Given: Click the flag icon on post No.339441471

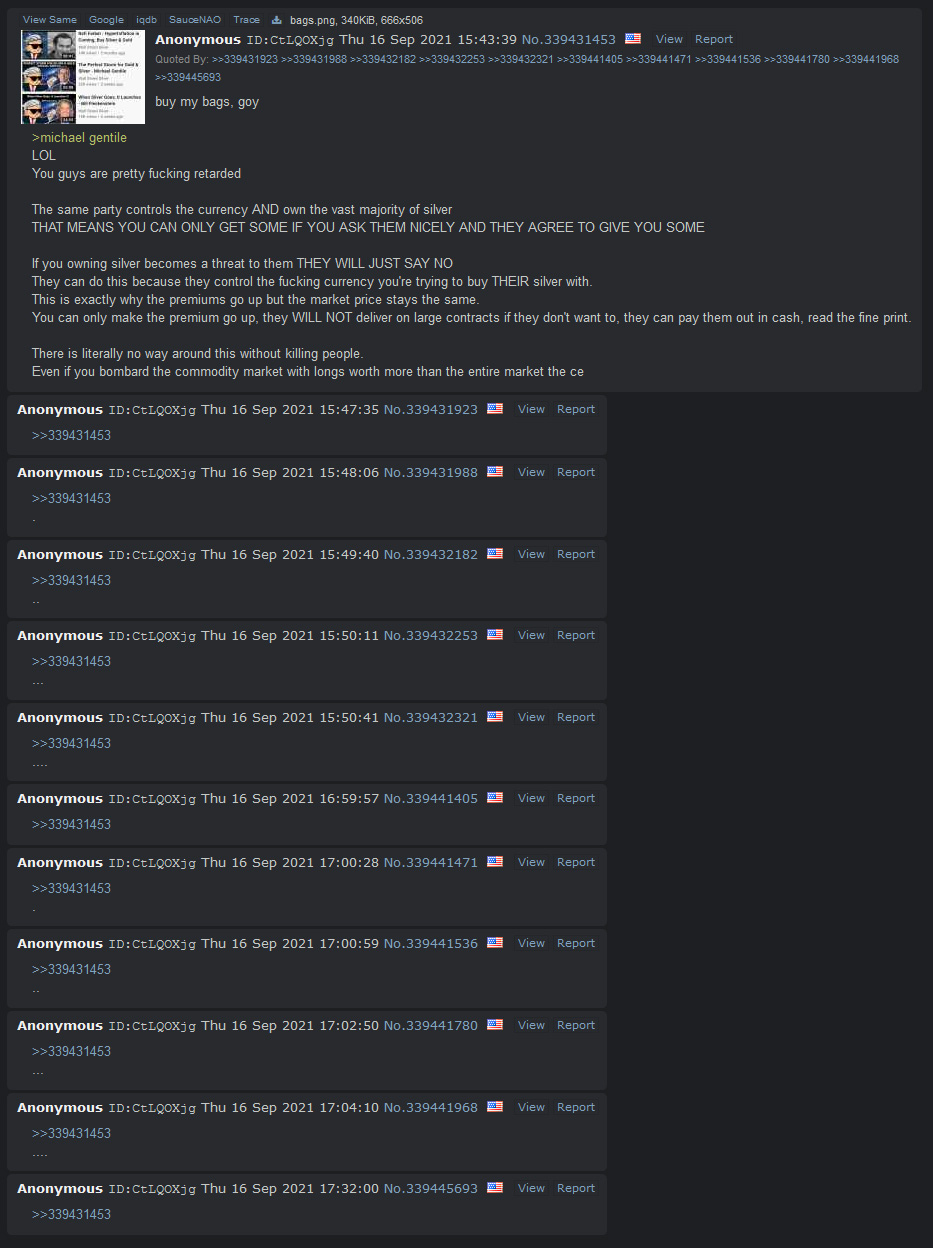Looking at the screenshot, I should tap(495, 861).
